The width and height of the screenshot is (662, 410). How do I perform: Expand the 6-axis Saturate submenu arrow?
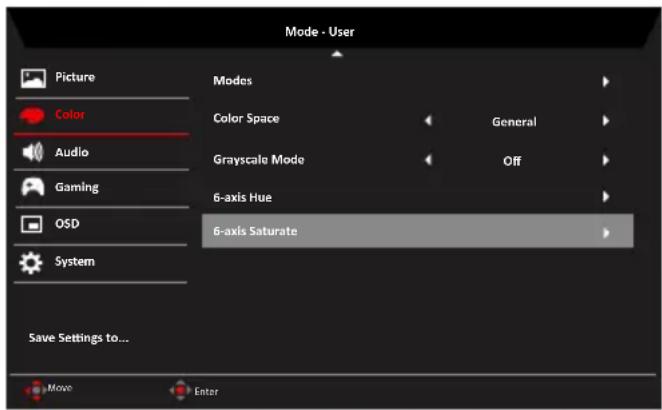(606, 233)
